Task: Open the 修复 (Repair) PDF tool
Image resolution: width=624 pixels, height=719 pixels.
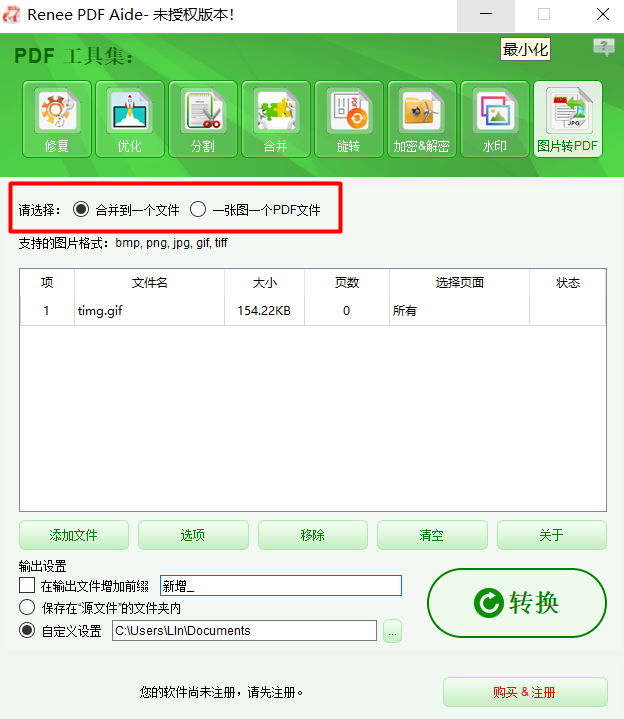Action: 57,119
